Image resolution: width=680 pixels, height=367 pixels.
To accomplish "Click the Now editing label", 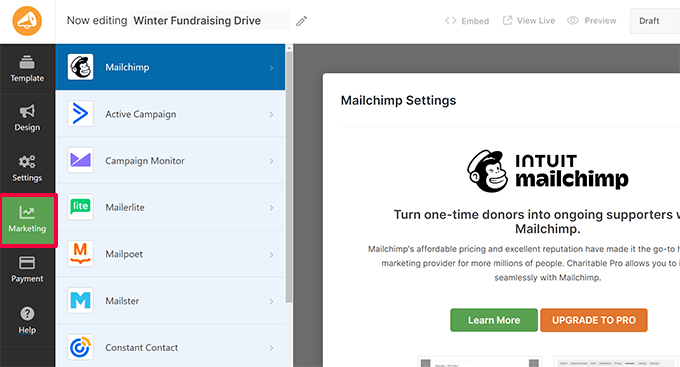I will (x=97, y=20).
